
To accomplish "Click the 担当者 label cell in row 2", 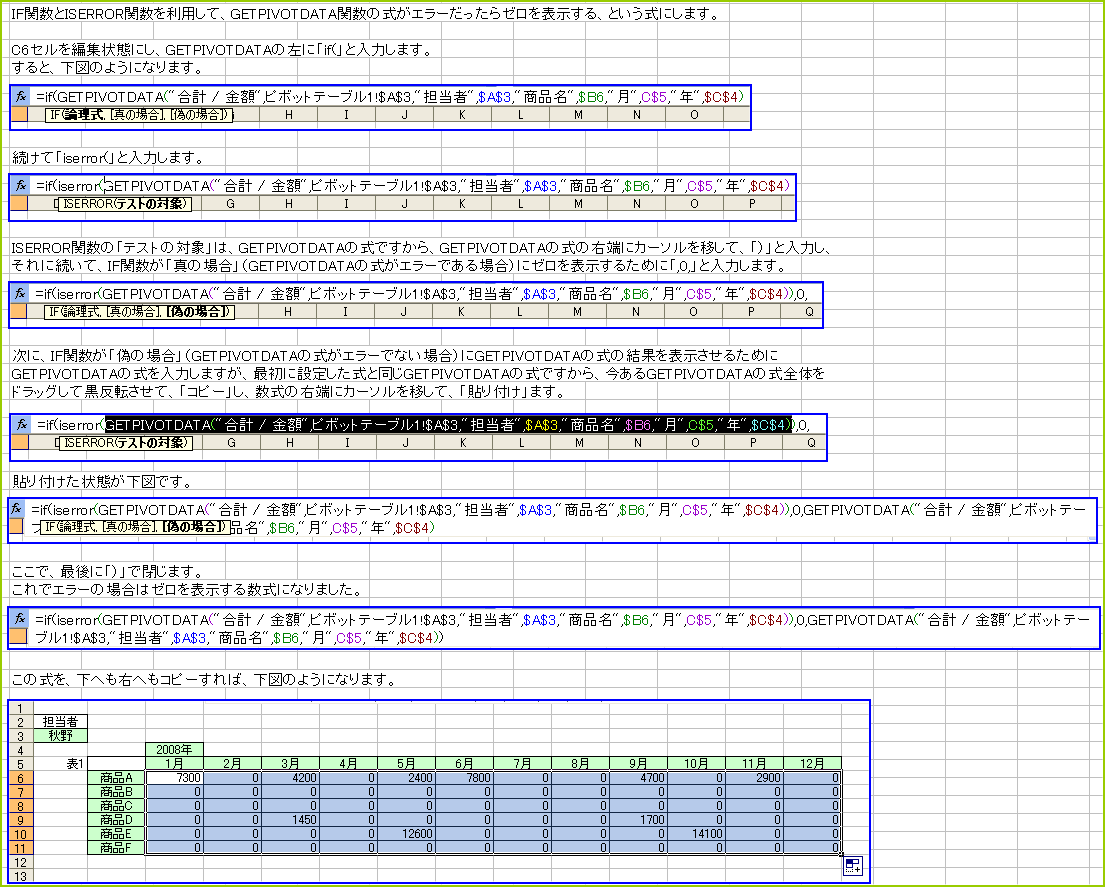I will [61, 721].
